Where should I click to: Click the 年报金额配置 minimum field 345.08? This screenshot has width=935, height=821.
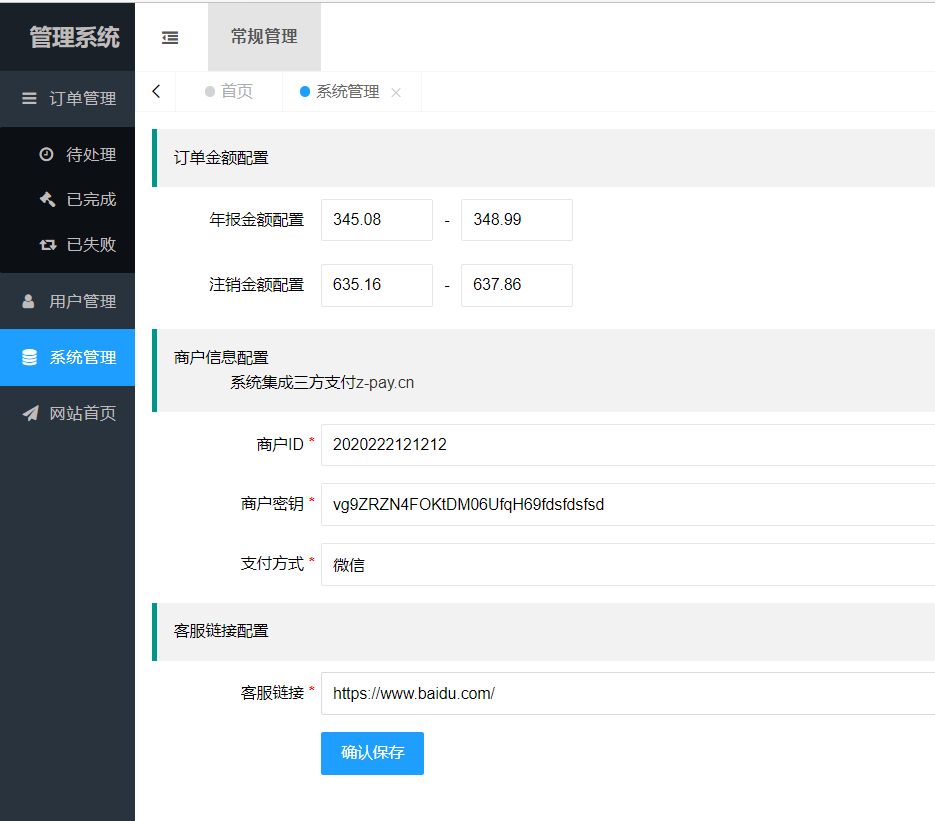376,220
